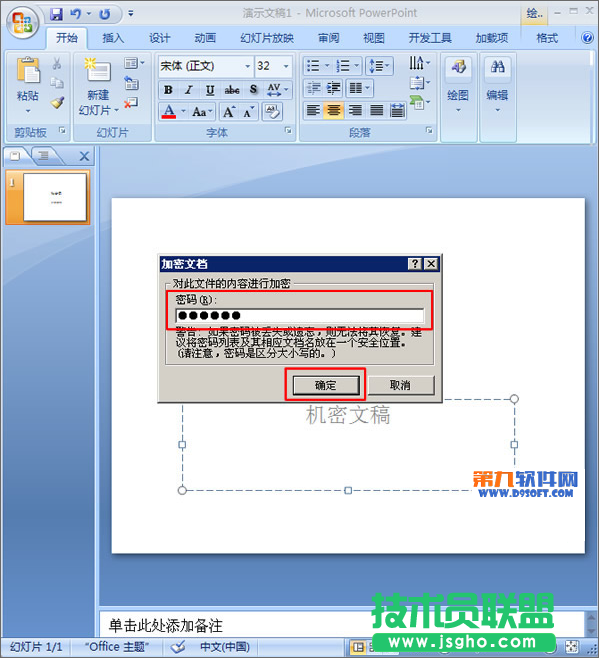This screenshot has height=658, width=599.
Task: Open the columns dropdown
Action: click(359, 88)
